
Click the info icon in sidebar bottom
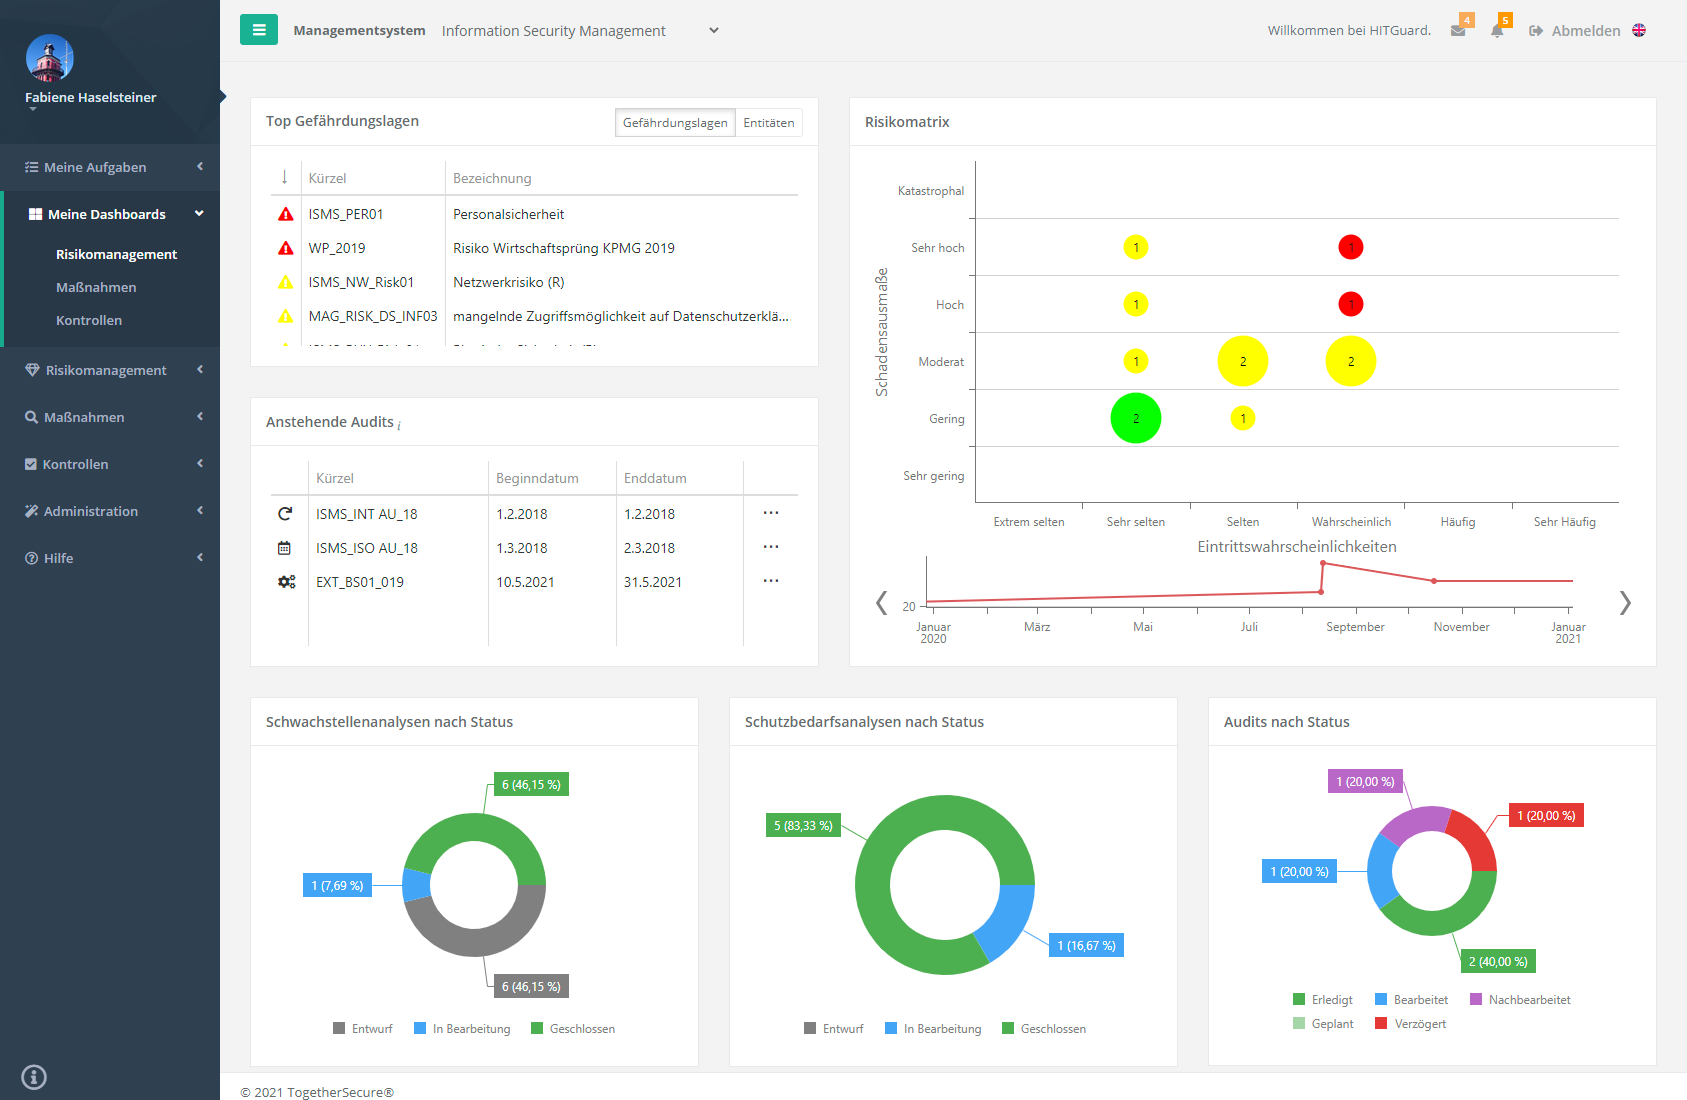[x=34, y=1077]
